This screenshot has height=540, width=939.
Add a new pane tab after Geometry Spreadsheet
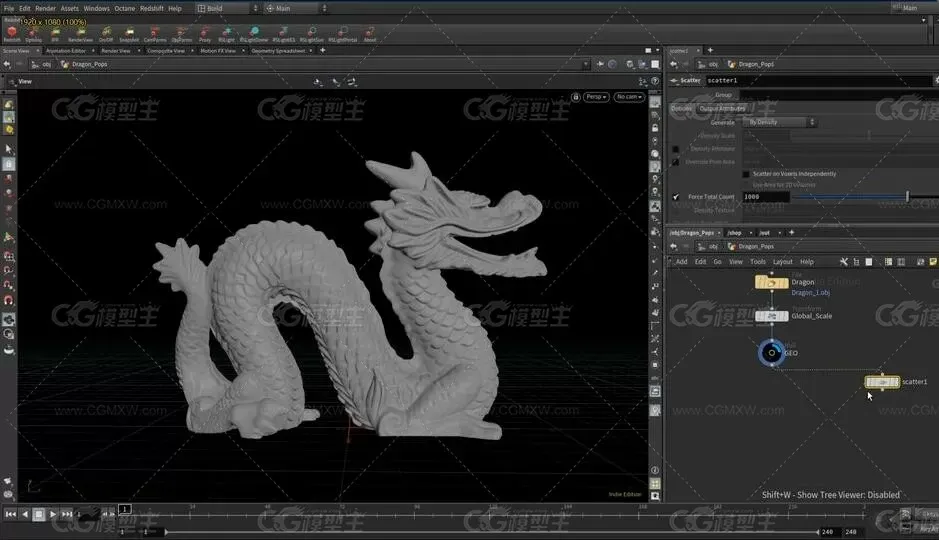click(x=323, y=51)
